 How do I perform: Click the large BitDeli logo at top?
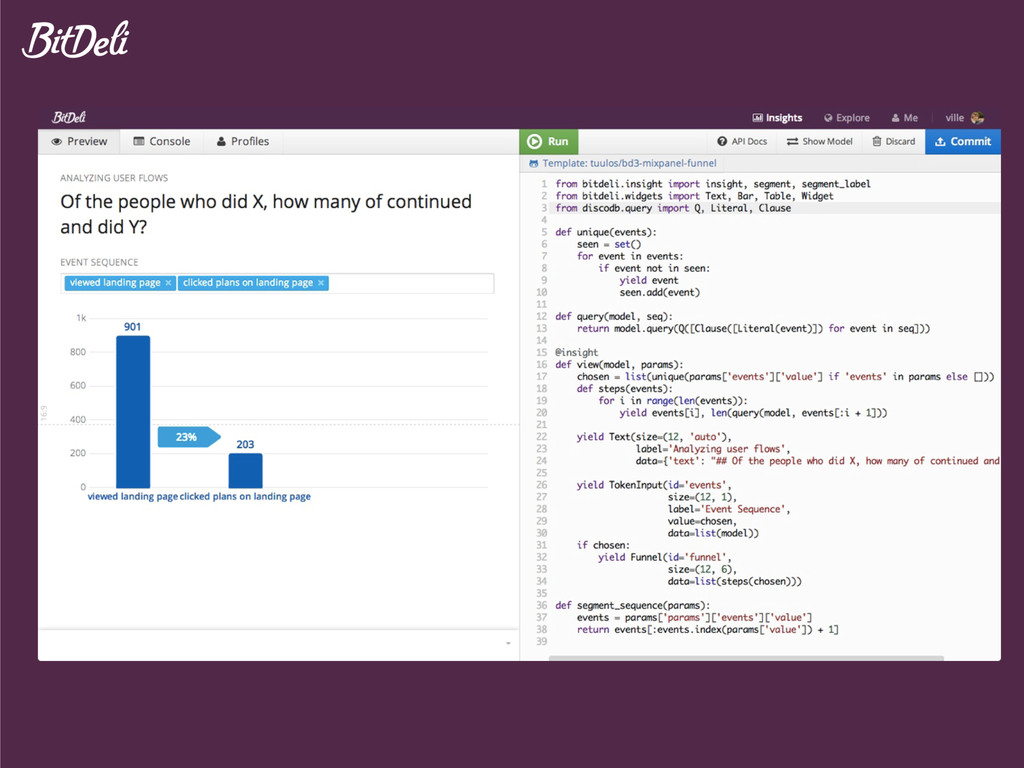(76, 40)
